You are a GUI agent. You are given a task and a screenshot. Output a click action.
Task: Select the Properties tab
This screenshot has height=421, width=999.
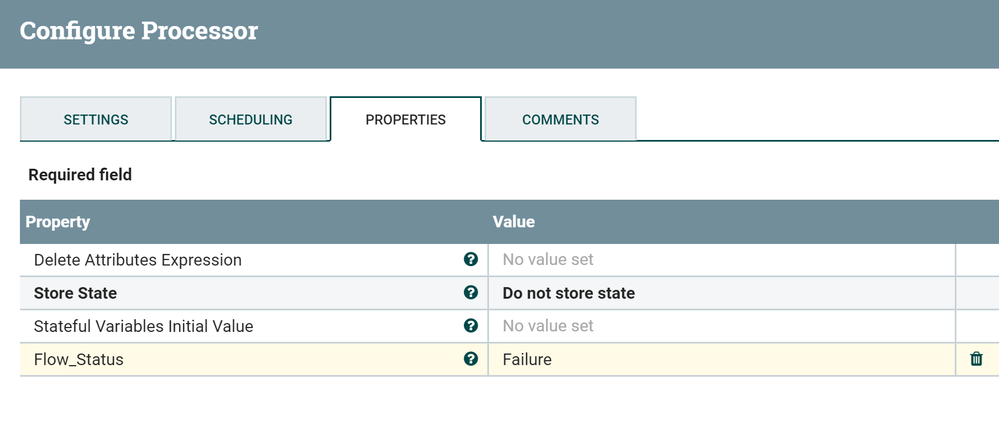(406, 120)
